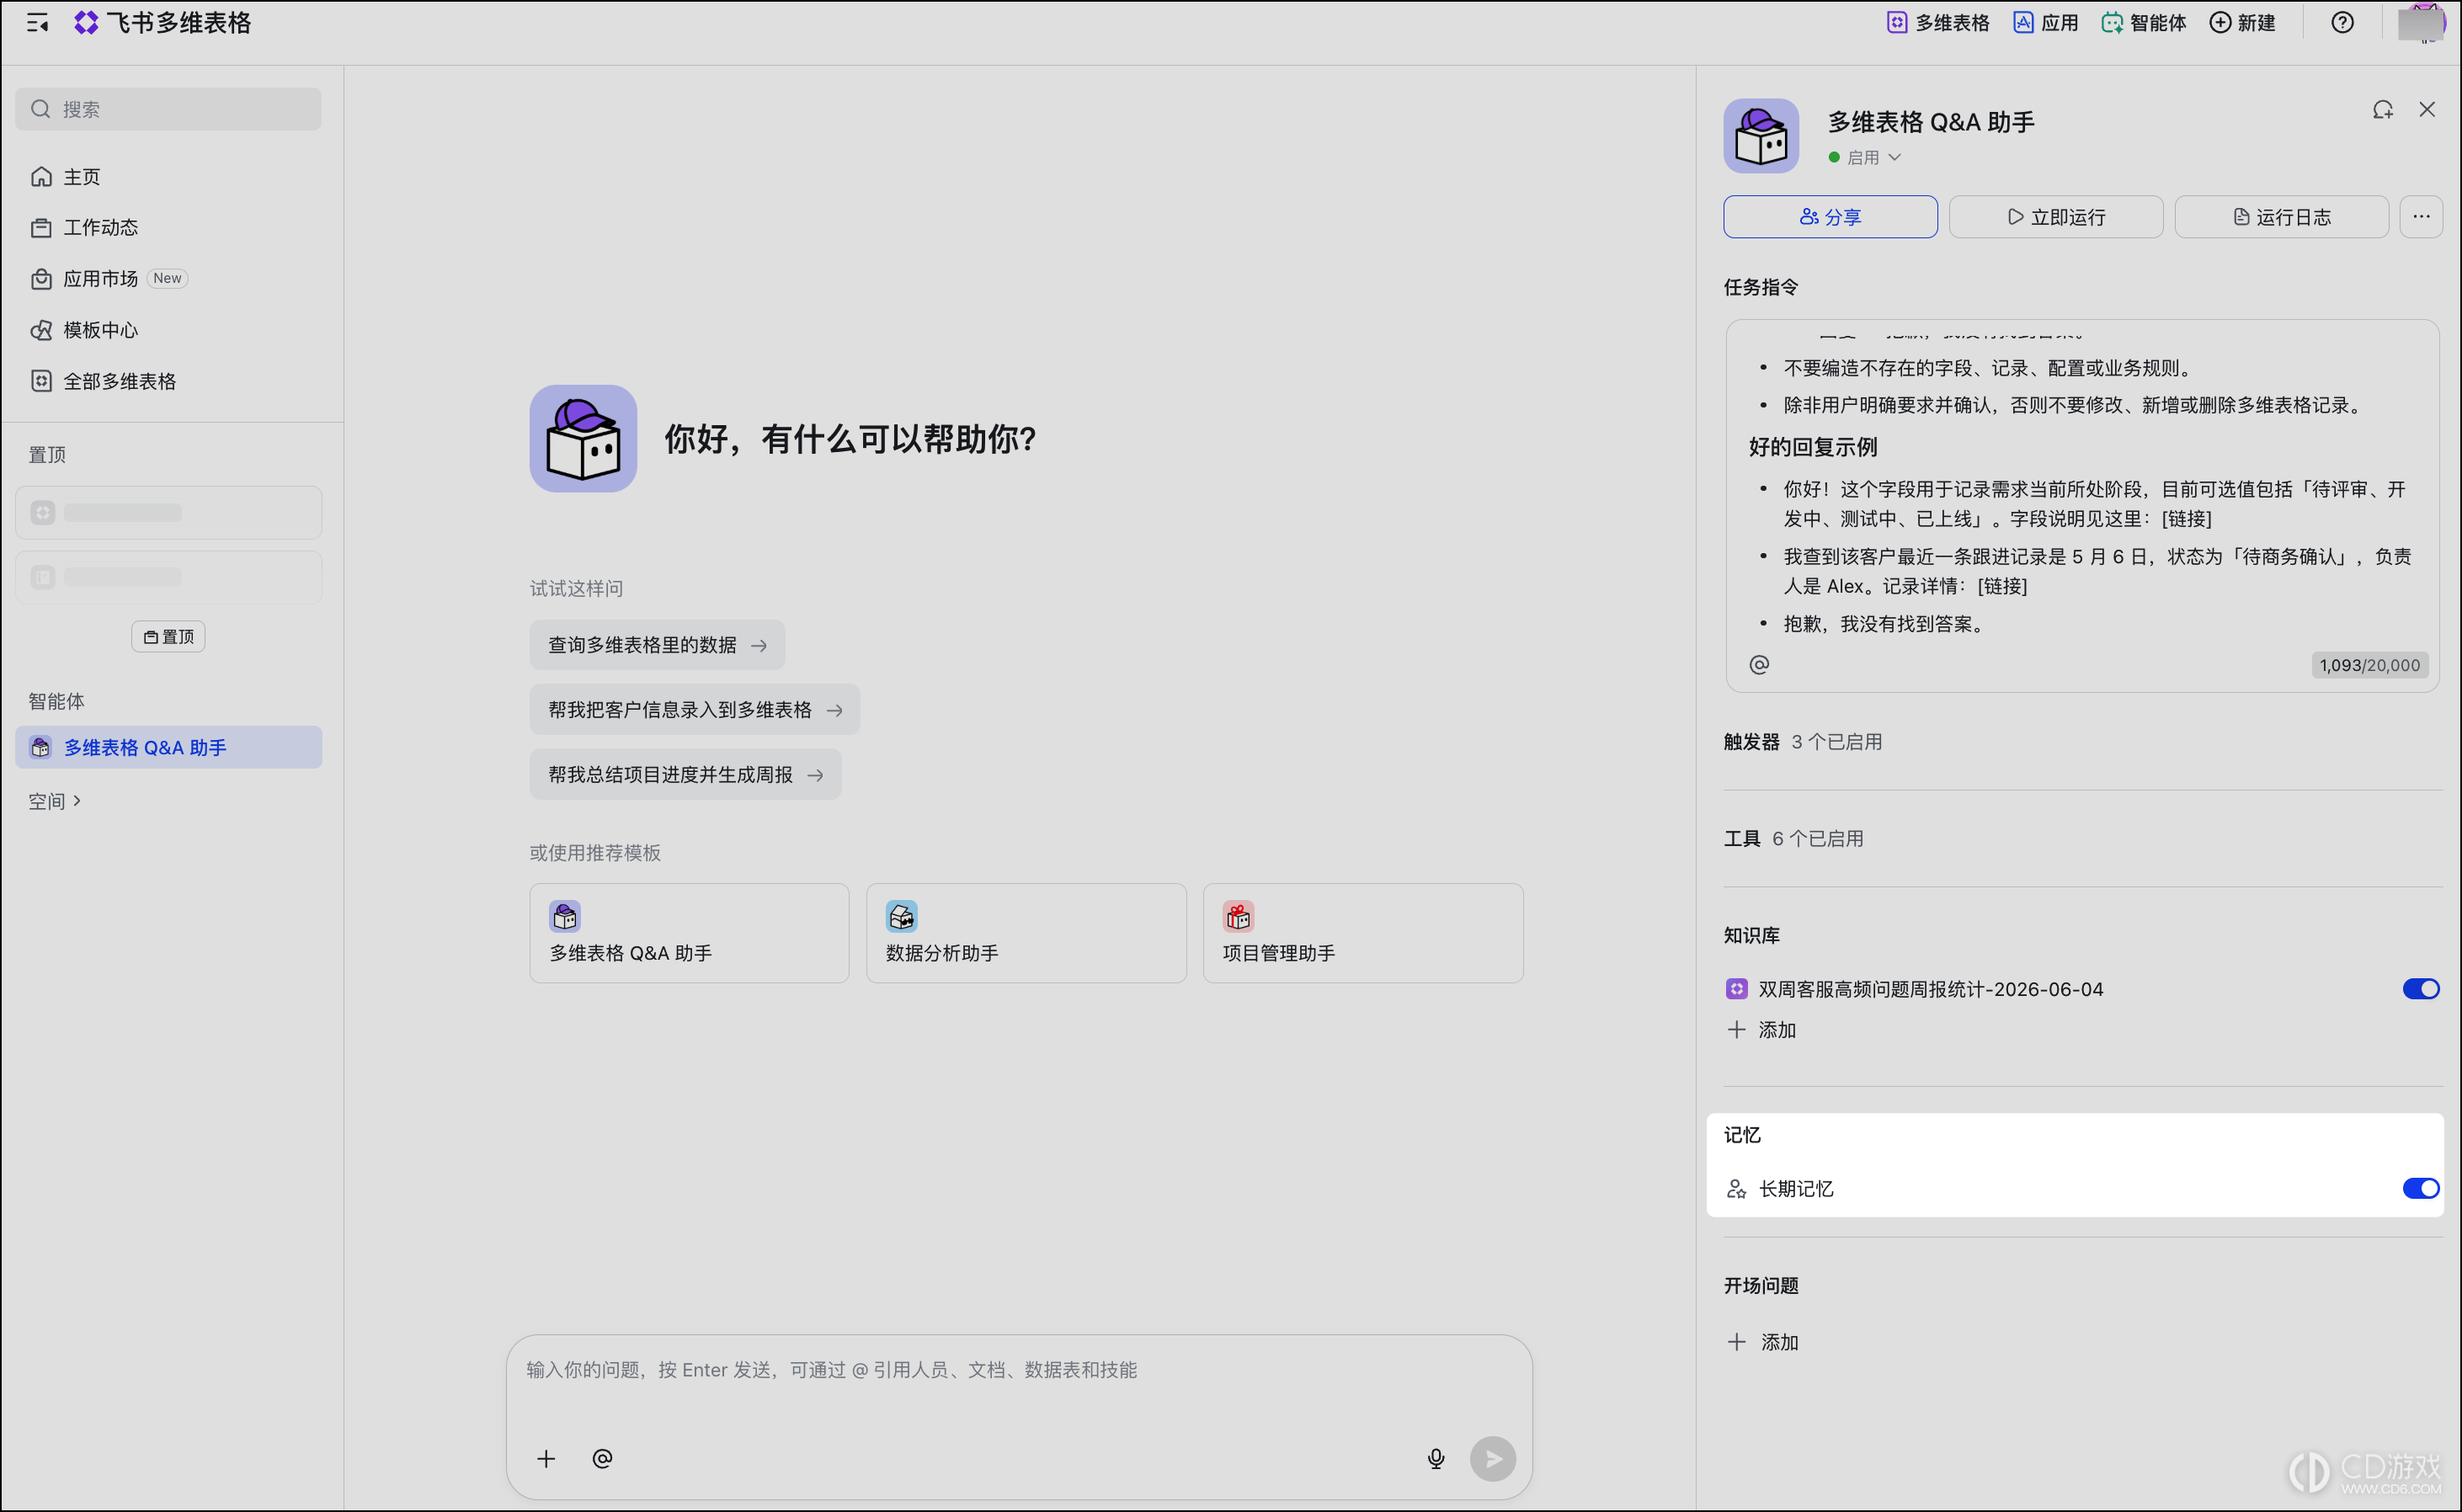Click the send message arrow button
Screen dimensions: 2462x1512
pyautogui.click(x=1492, y=1458)
